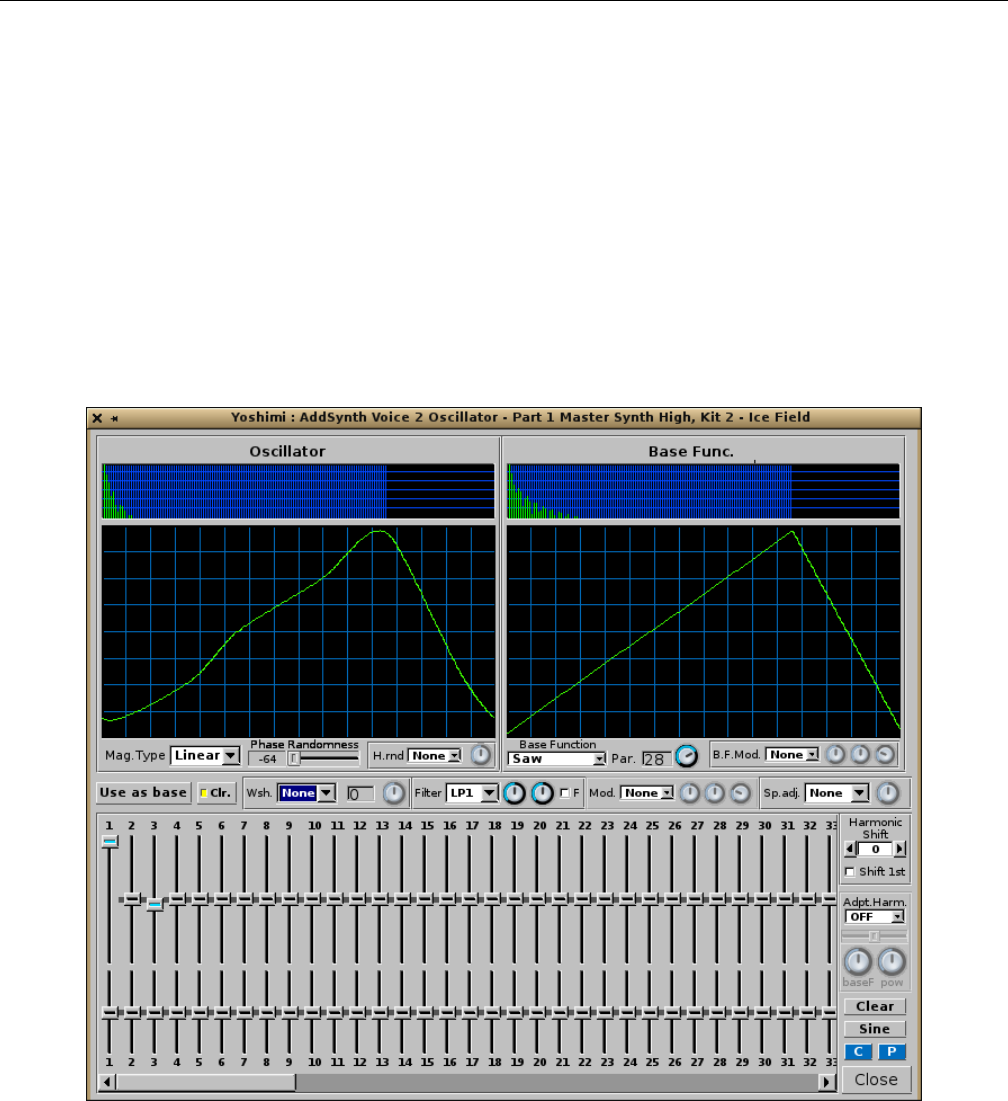Click the harmonic 2 magnitude slider handle

[132, 899]
